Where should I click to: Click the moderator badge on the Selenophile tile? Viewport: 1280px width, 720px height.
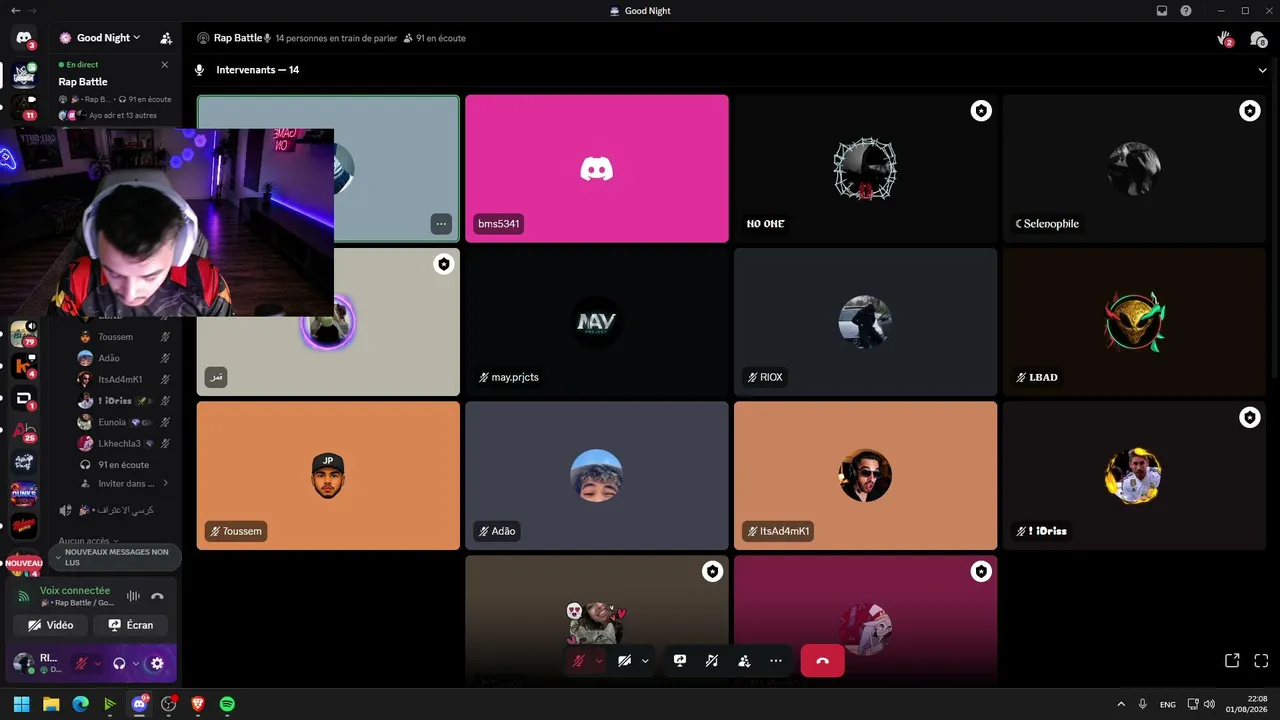[x=1250, y=111]
